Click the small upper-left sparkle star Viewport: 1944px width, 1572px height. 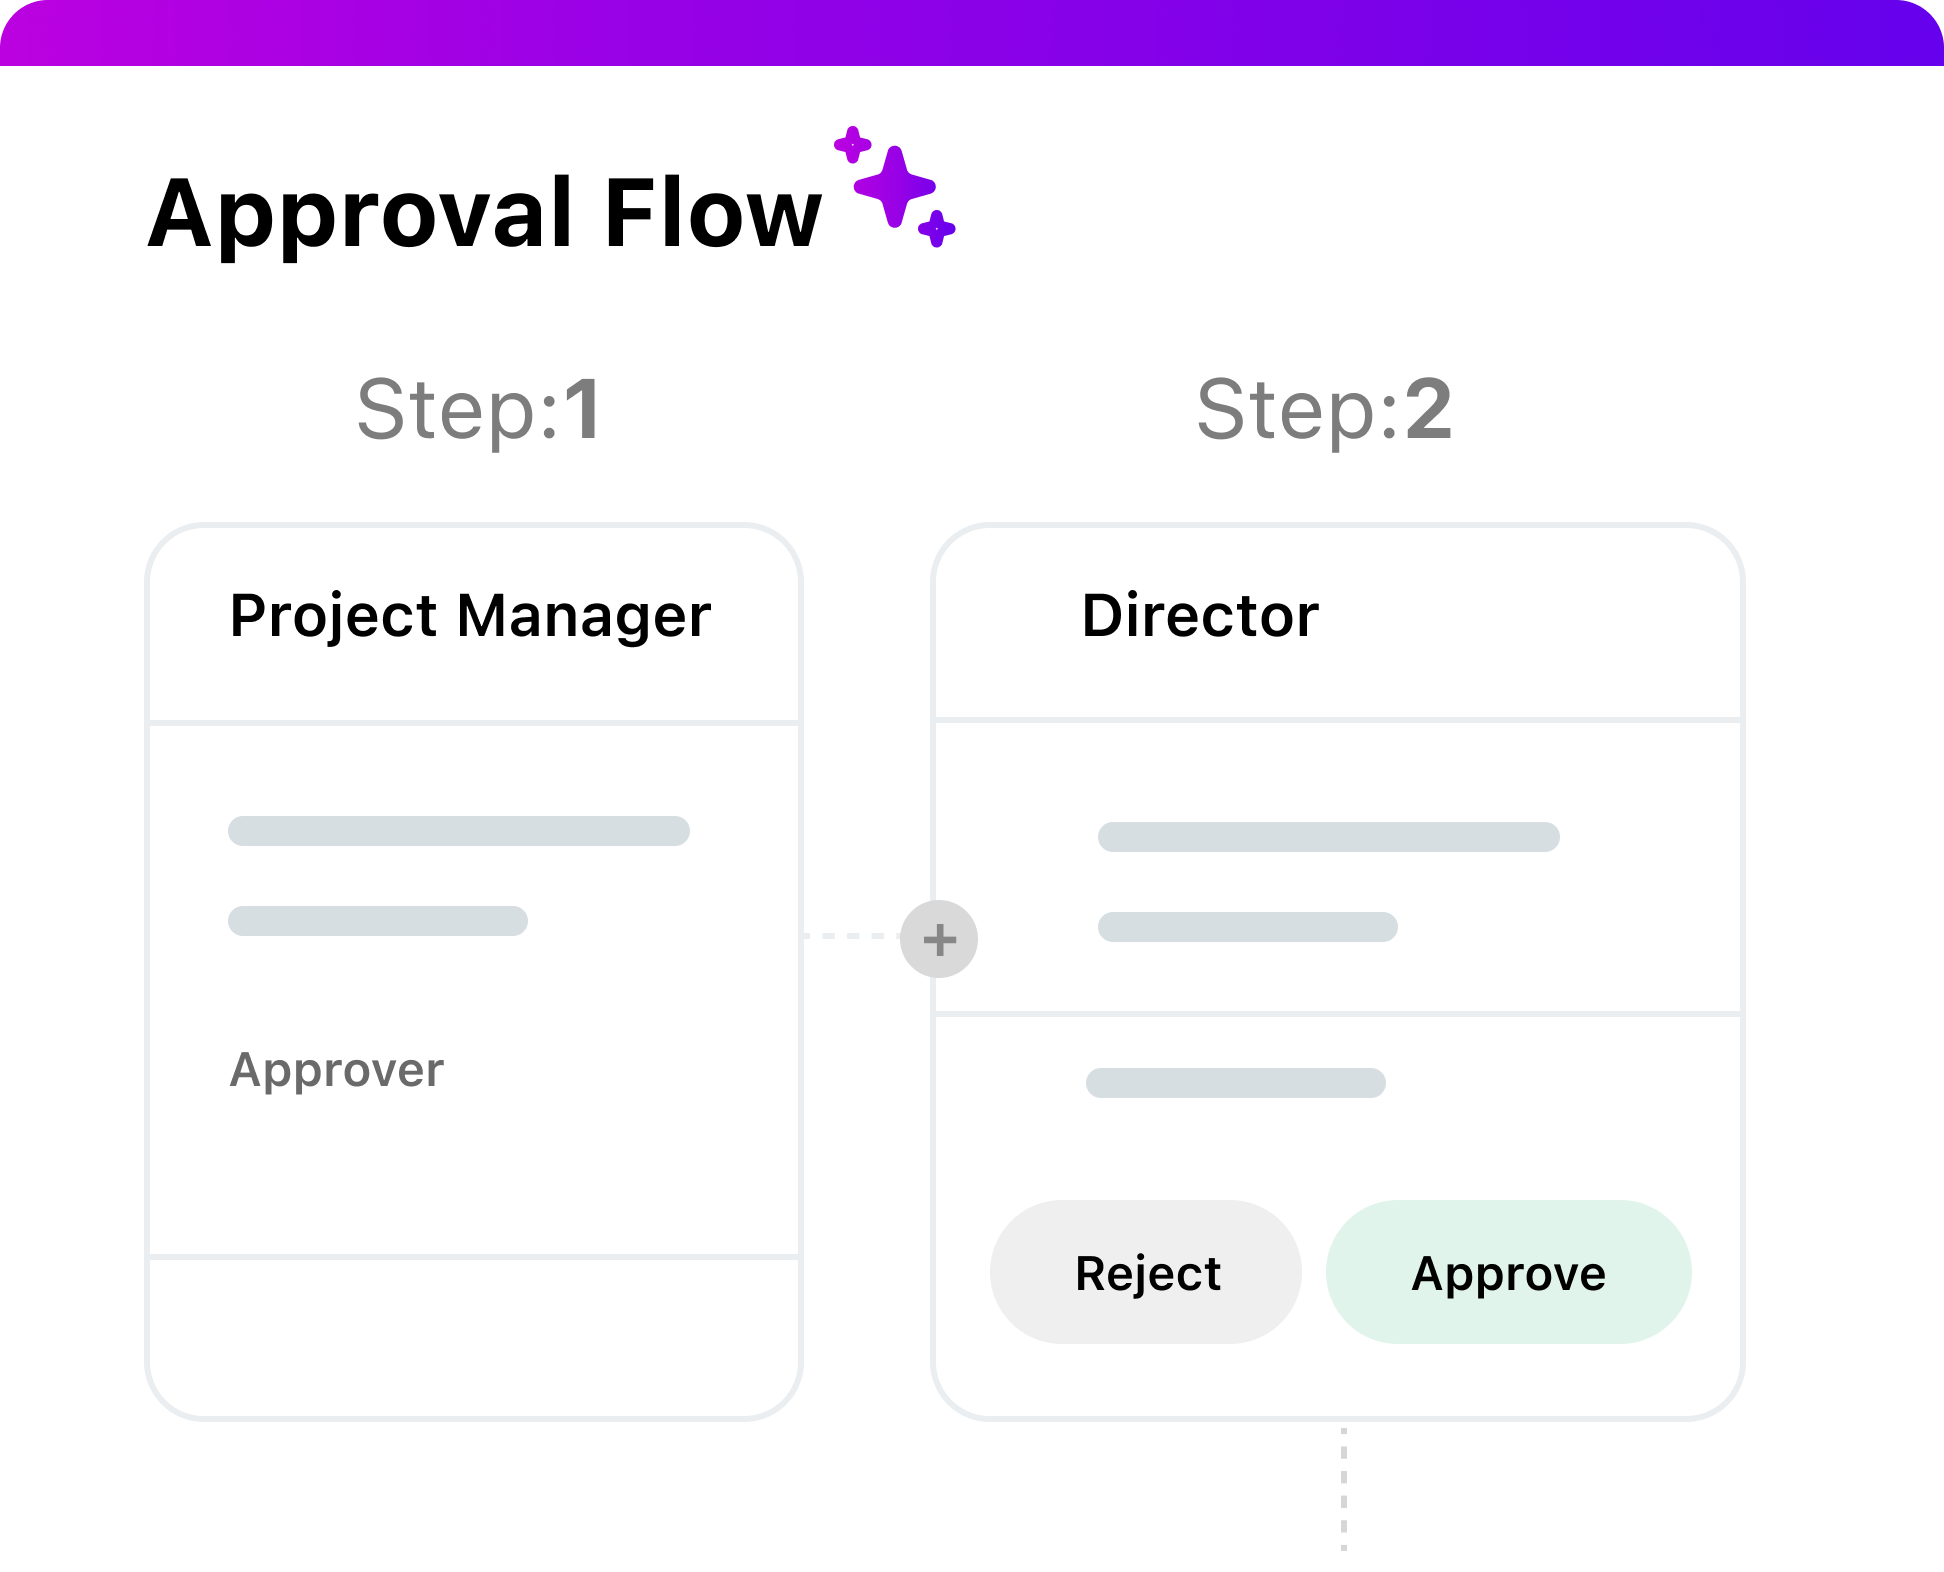852,145
